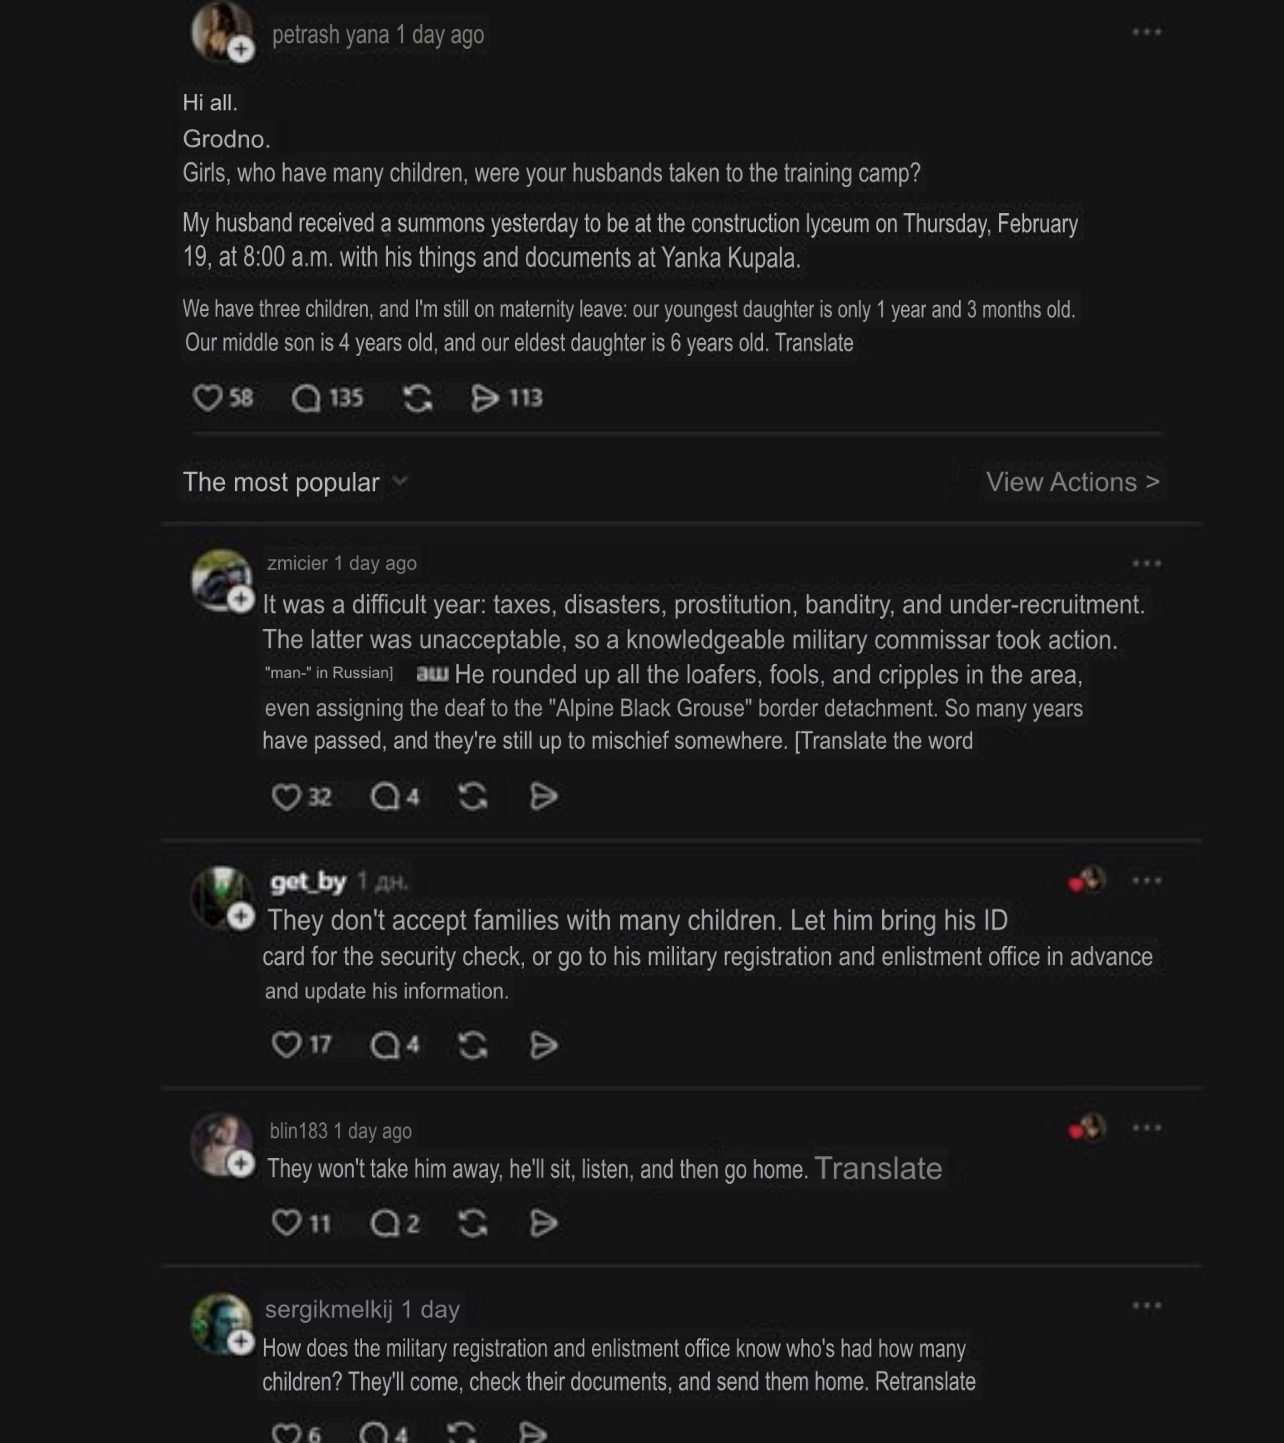The image size is (1284, 1443).
Task: Open more options menu on blin183's comment
Action: pos(1146,1128)
